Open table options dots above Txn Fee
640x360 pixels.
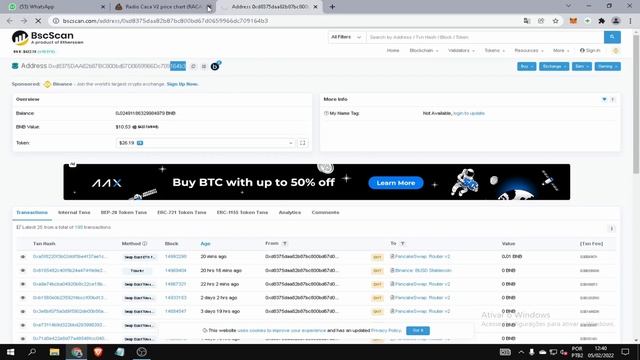coord(611,229)
